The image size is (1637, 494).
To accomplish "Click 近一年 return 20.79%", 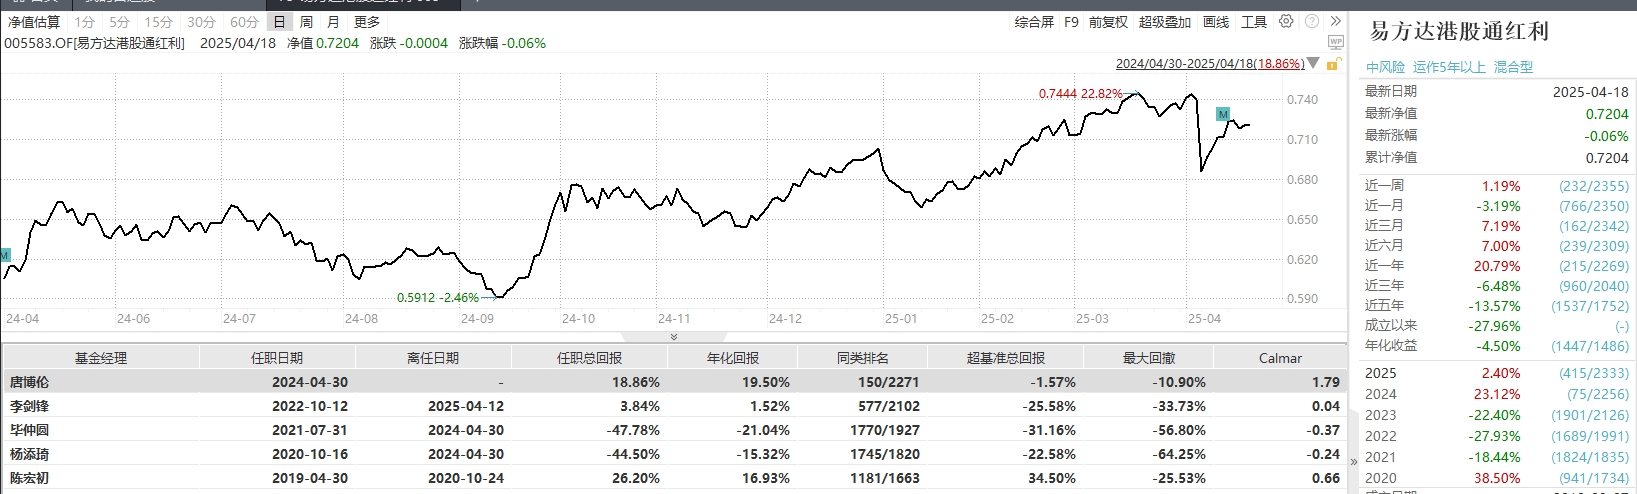I will [x=1496, y=266].
